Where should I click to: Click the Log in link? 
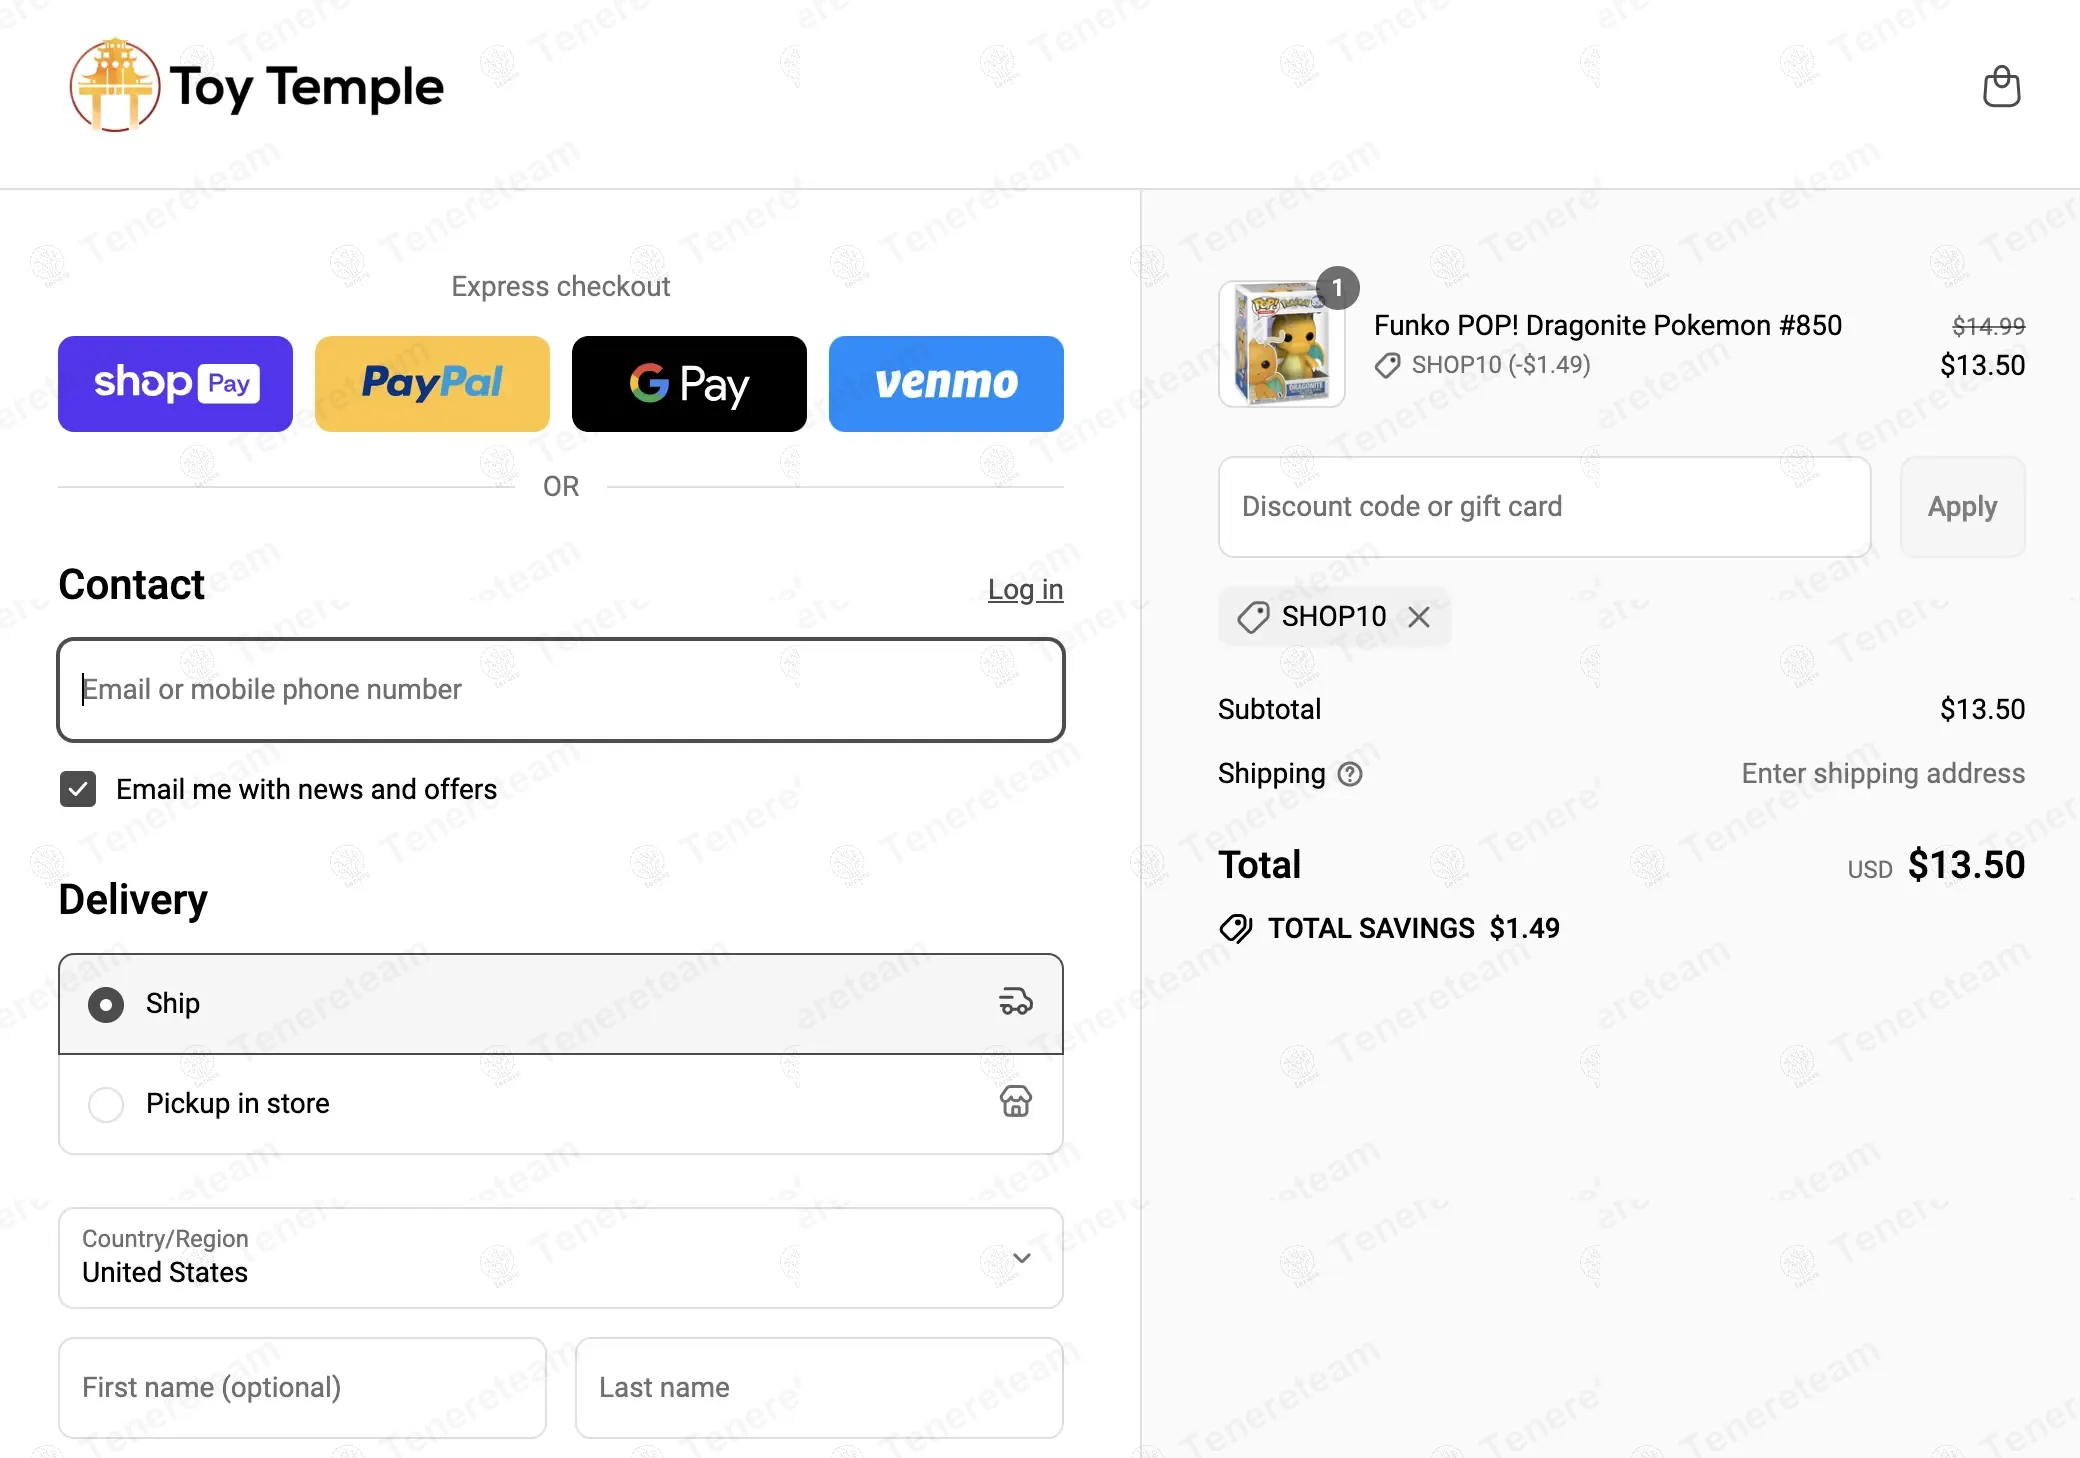pos(1025,590)
